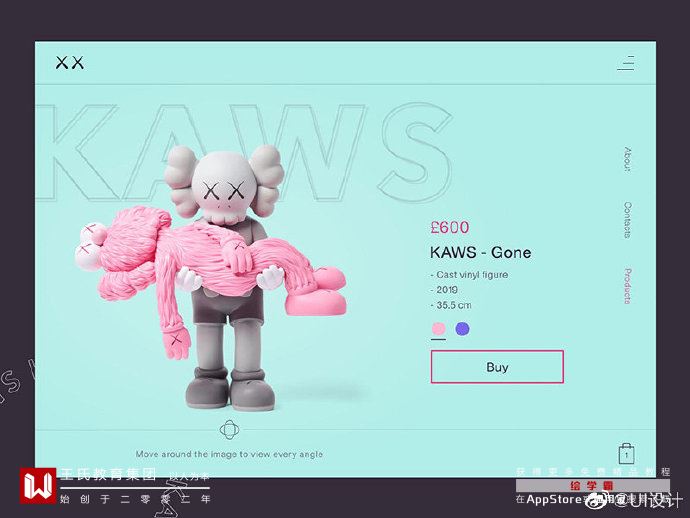Click the 2019 year detail
The image size is (690, 518).
(x=444, y=290)
